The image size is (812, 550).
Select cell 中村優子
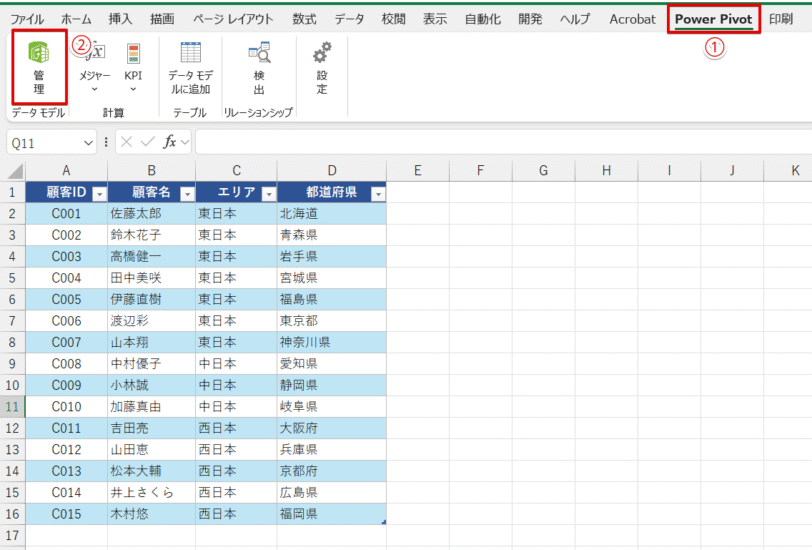151,364
